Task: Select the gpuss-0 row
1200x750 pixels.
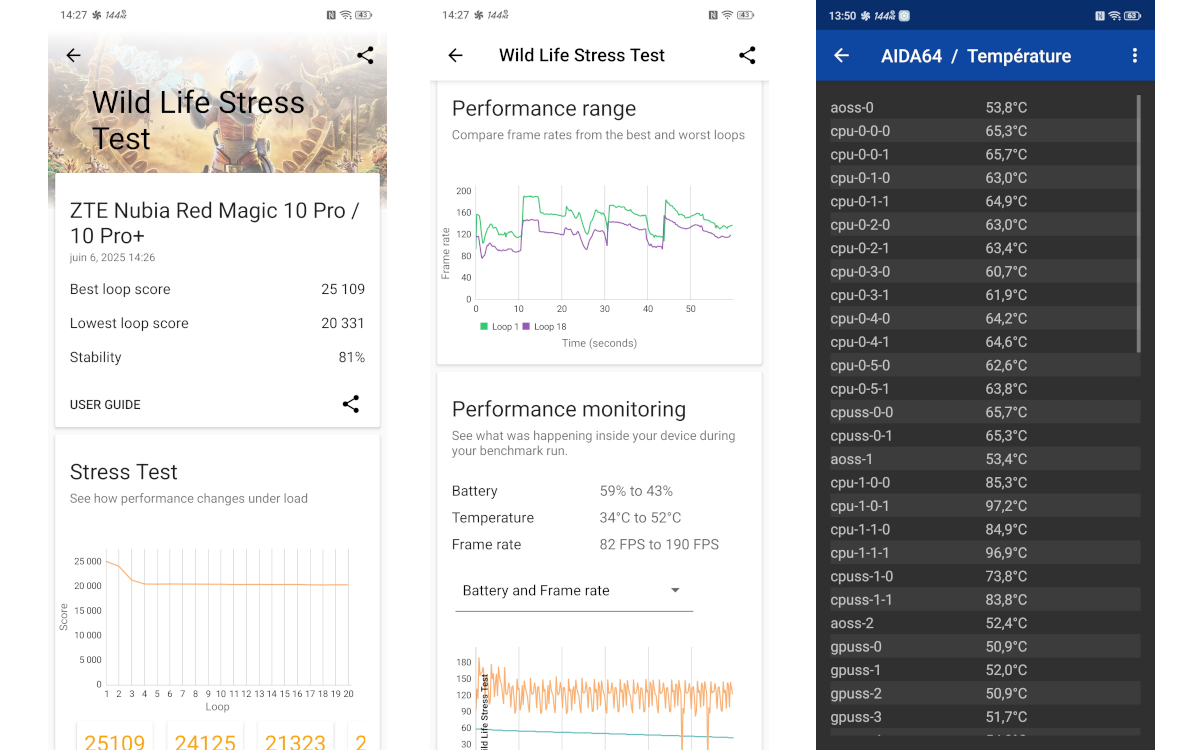Action: point(983,647)
